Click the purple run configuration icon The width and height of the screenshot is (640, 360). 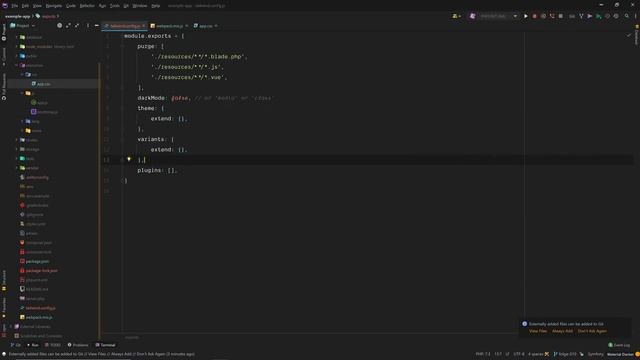tap(472, 16)
